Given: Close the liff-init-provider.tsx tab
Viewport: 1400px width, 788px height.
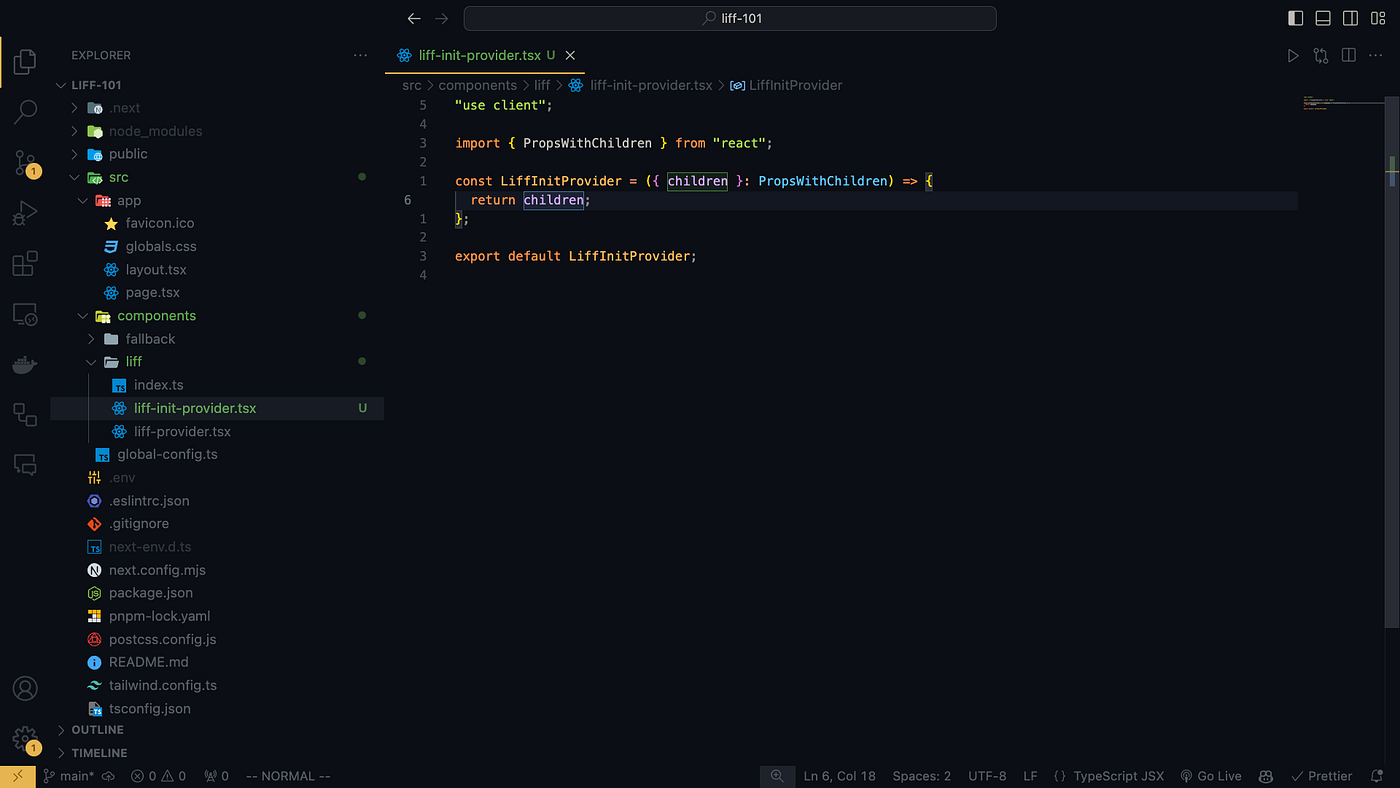Looking at the screenshot, I should 570,56.
